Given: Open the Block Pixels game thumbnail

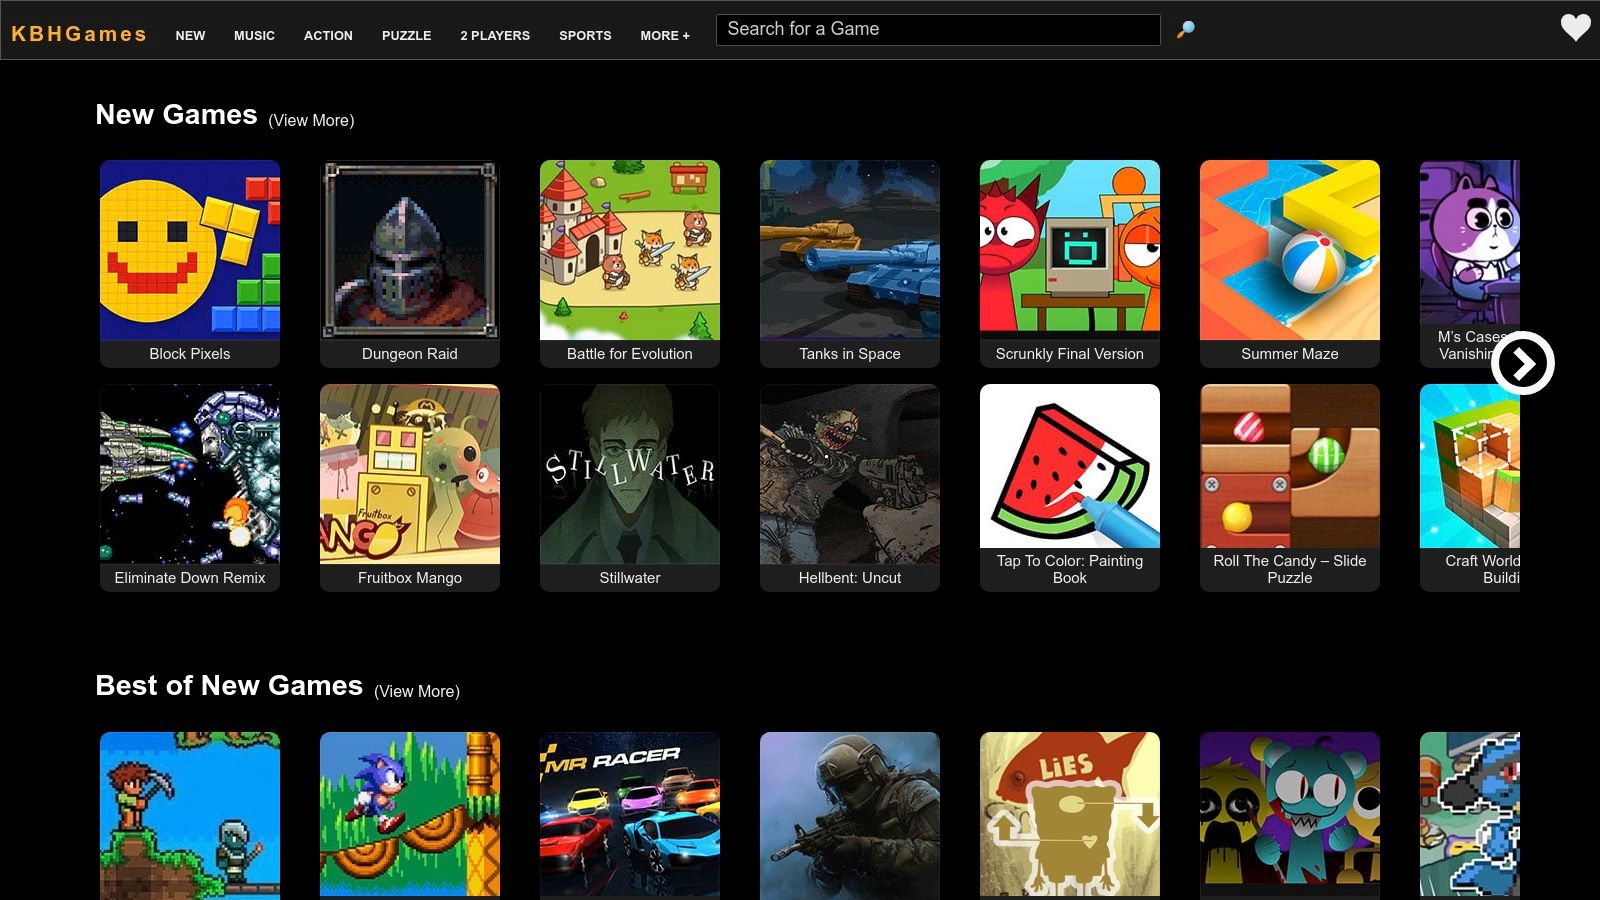Looking at the screenshot, I should [190, 250].
